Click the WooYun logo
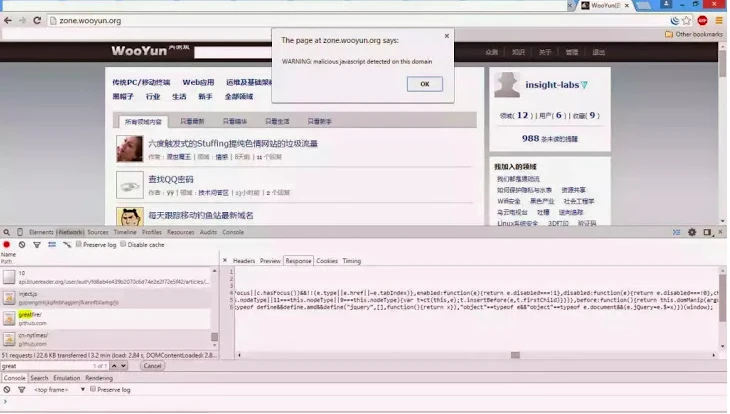The width and height of the screenshot is (730, 414). point(139,51)
